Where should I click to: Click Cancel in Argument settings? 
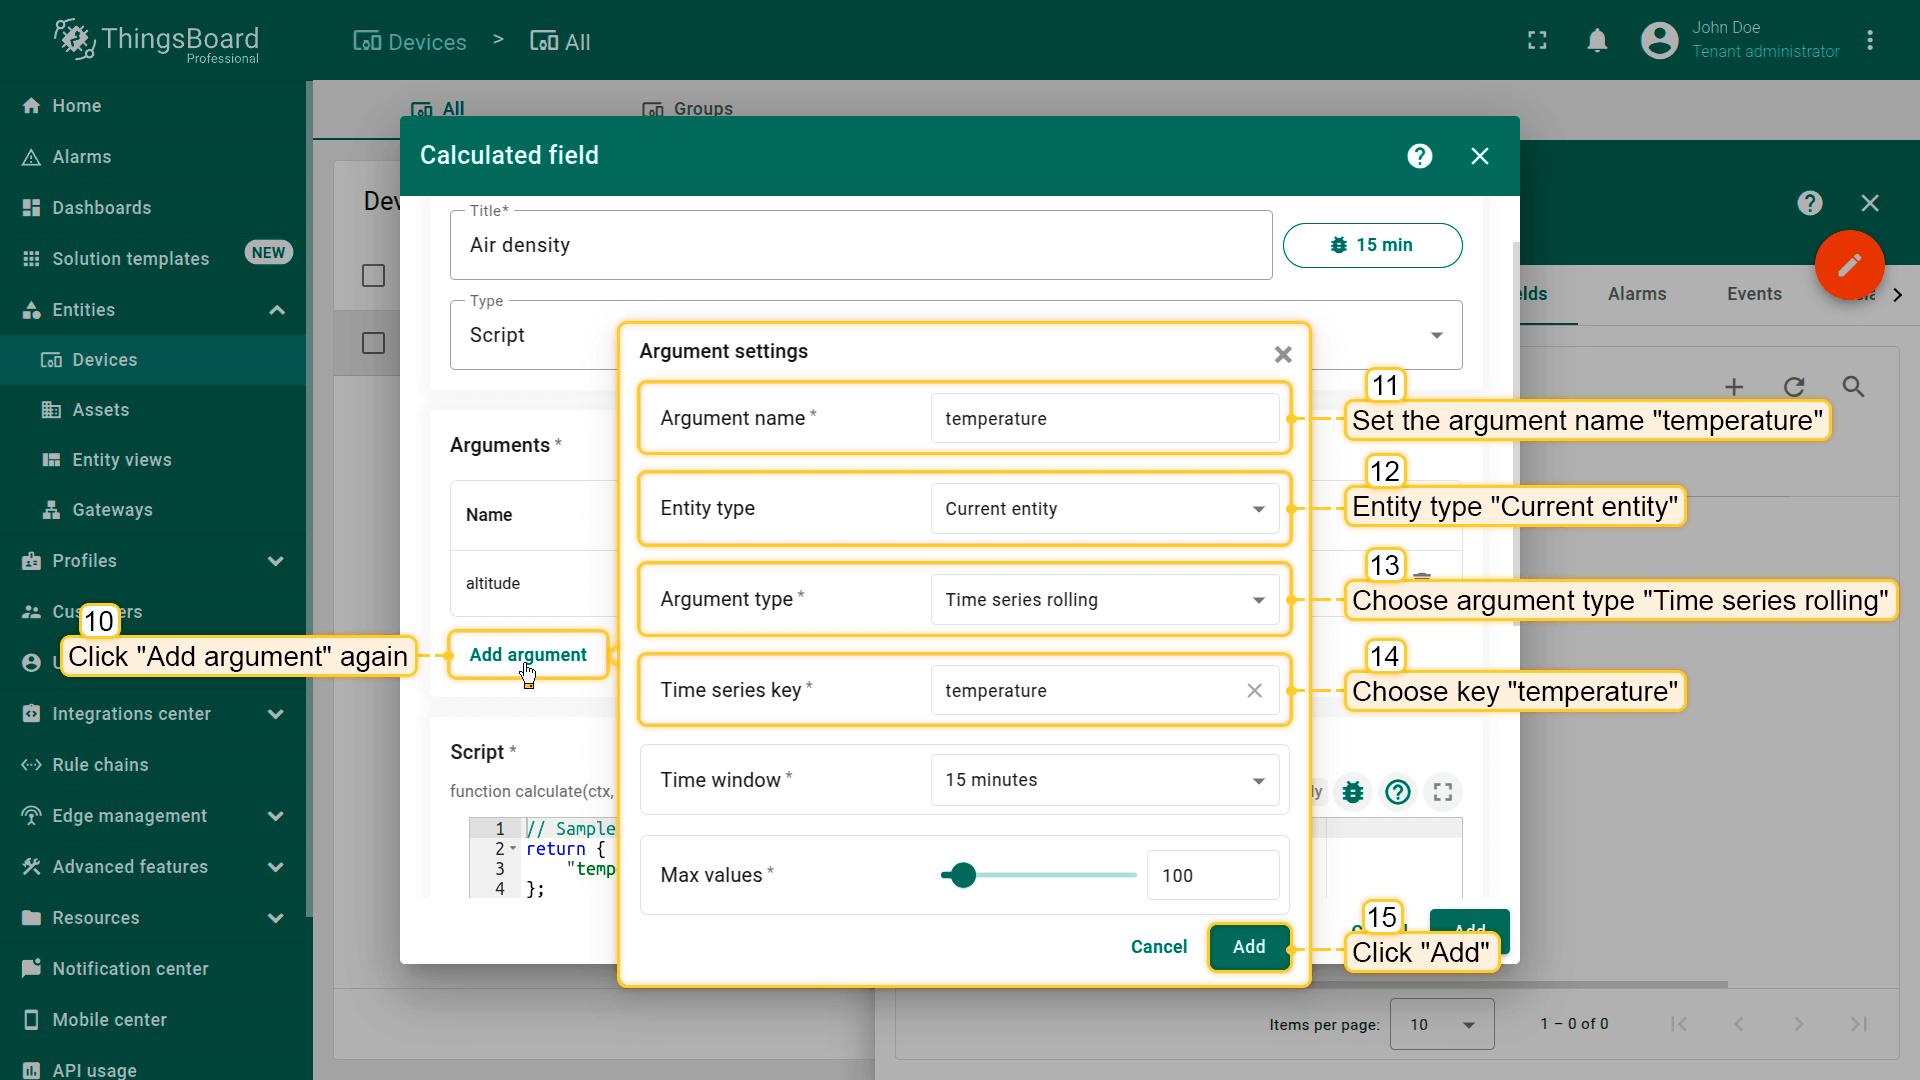1158,947
